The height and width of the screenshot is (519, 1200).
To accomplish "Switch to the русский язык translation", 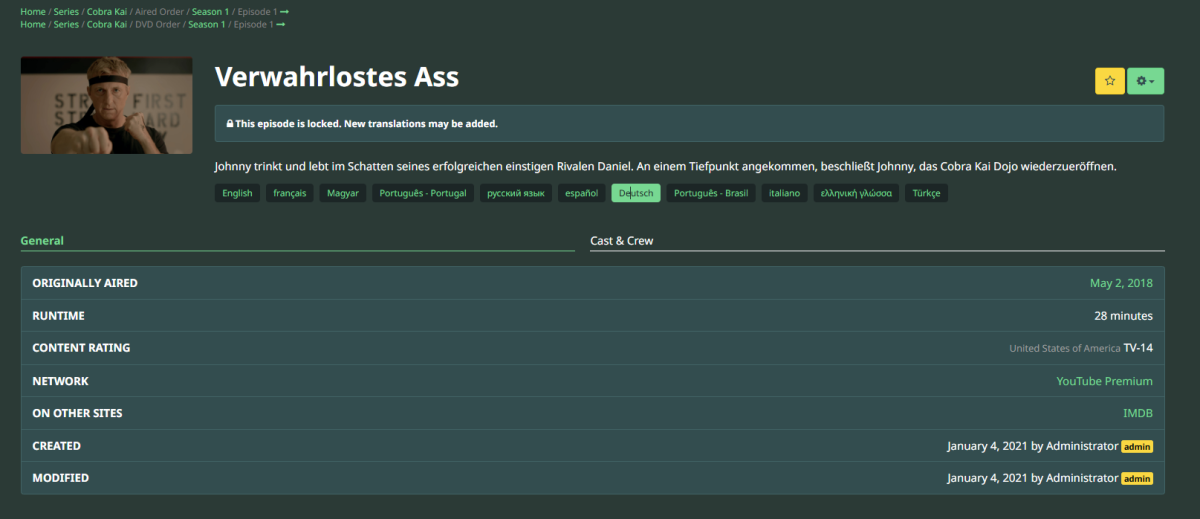I will [515, 193].
